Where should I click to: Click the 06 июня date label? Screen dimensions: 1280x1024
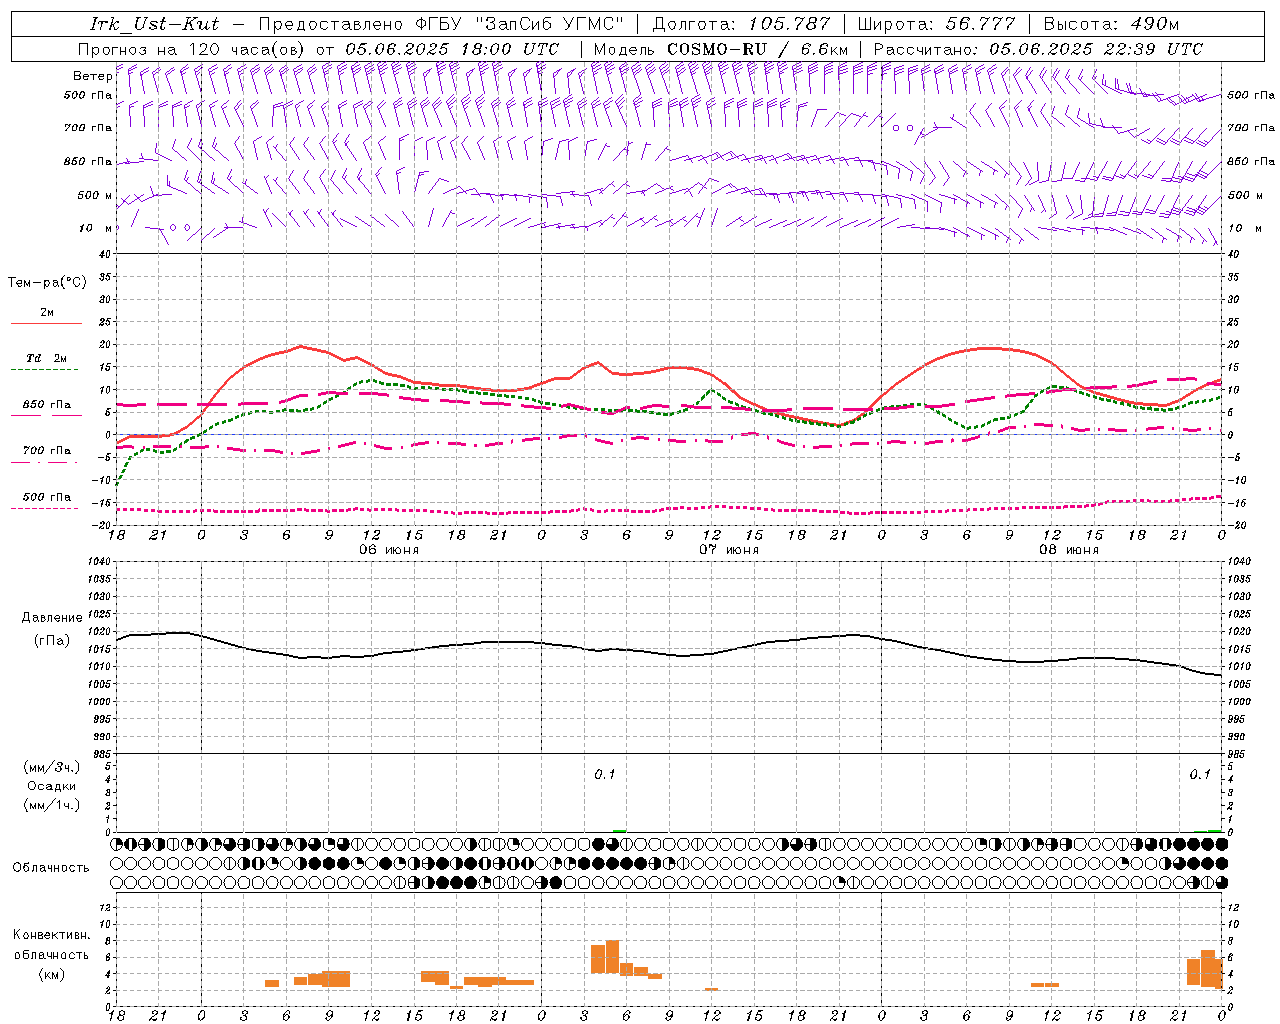tap(389, 550)
